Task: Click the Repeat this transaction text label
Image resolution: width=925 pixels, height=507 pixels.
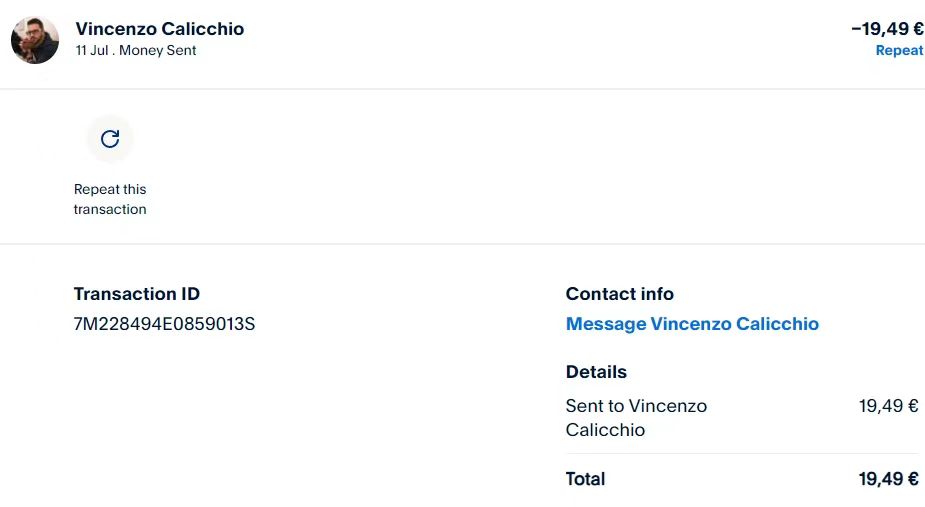Action: pos(110,199)
